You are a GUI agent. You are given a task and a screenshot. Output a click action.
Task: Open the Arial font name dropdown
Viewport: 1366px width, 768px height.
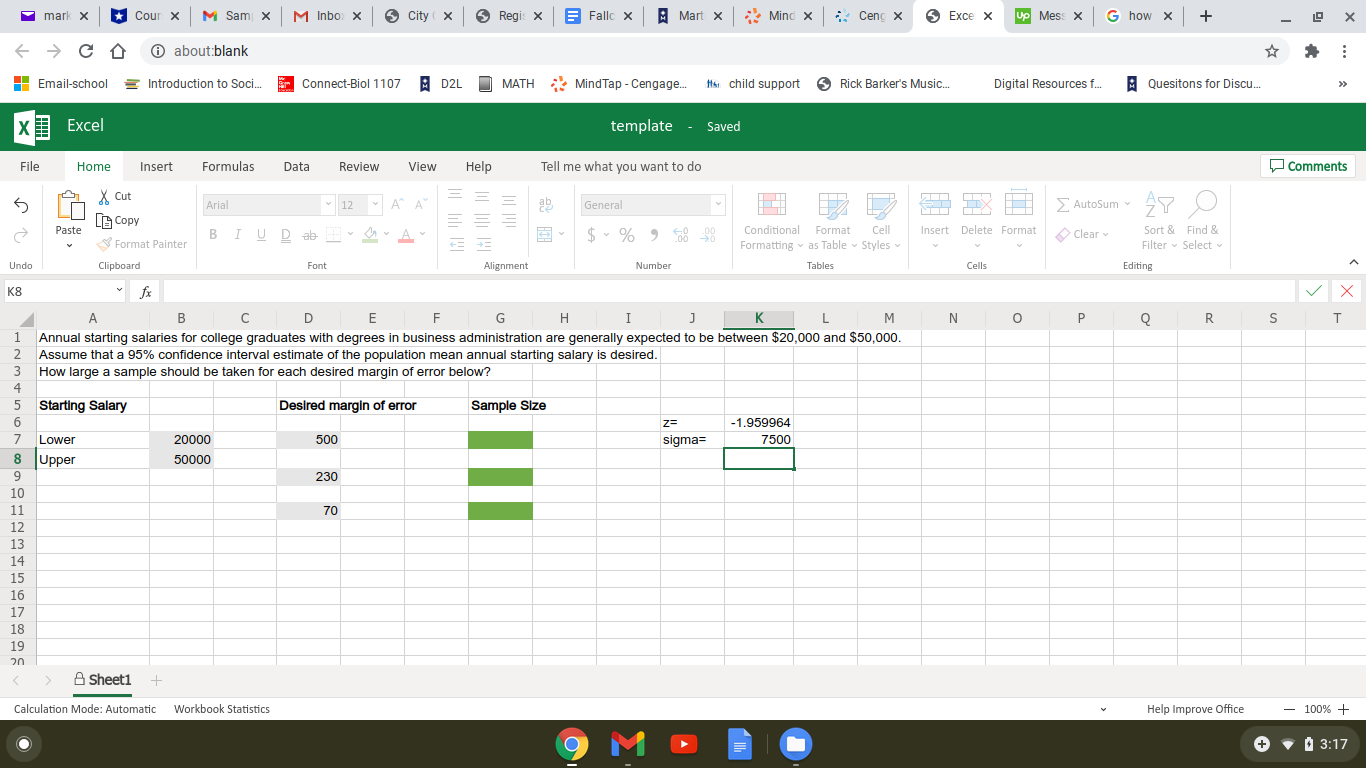(327, 205)
